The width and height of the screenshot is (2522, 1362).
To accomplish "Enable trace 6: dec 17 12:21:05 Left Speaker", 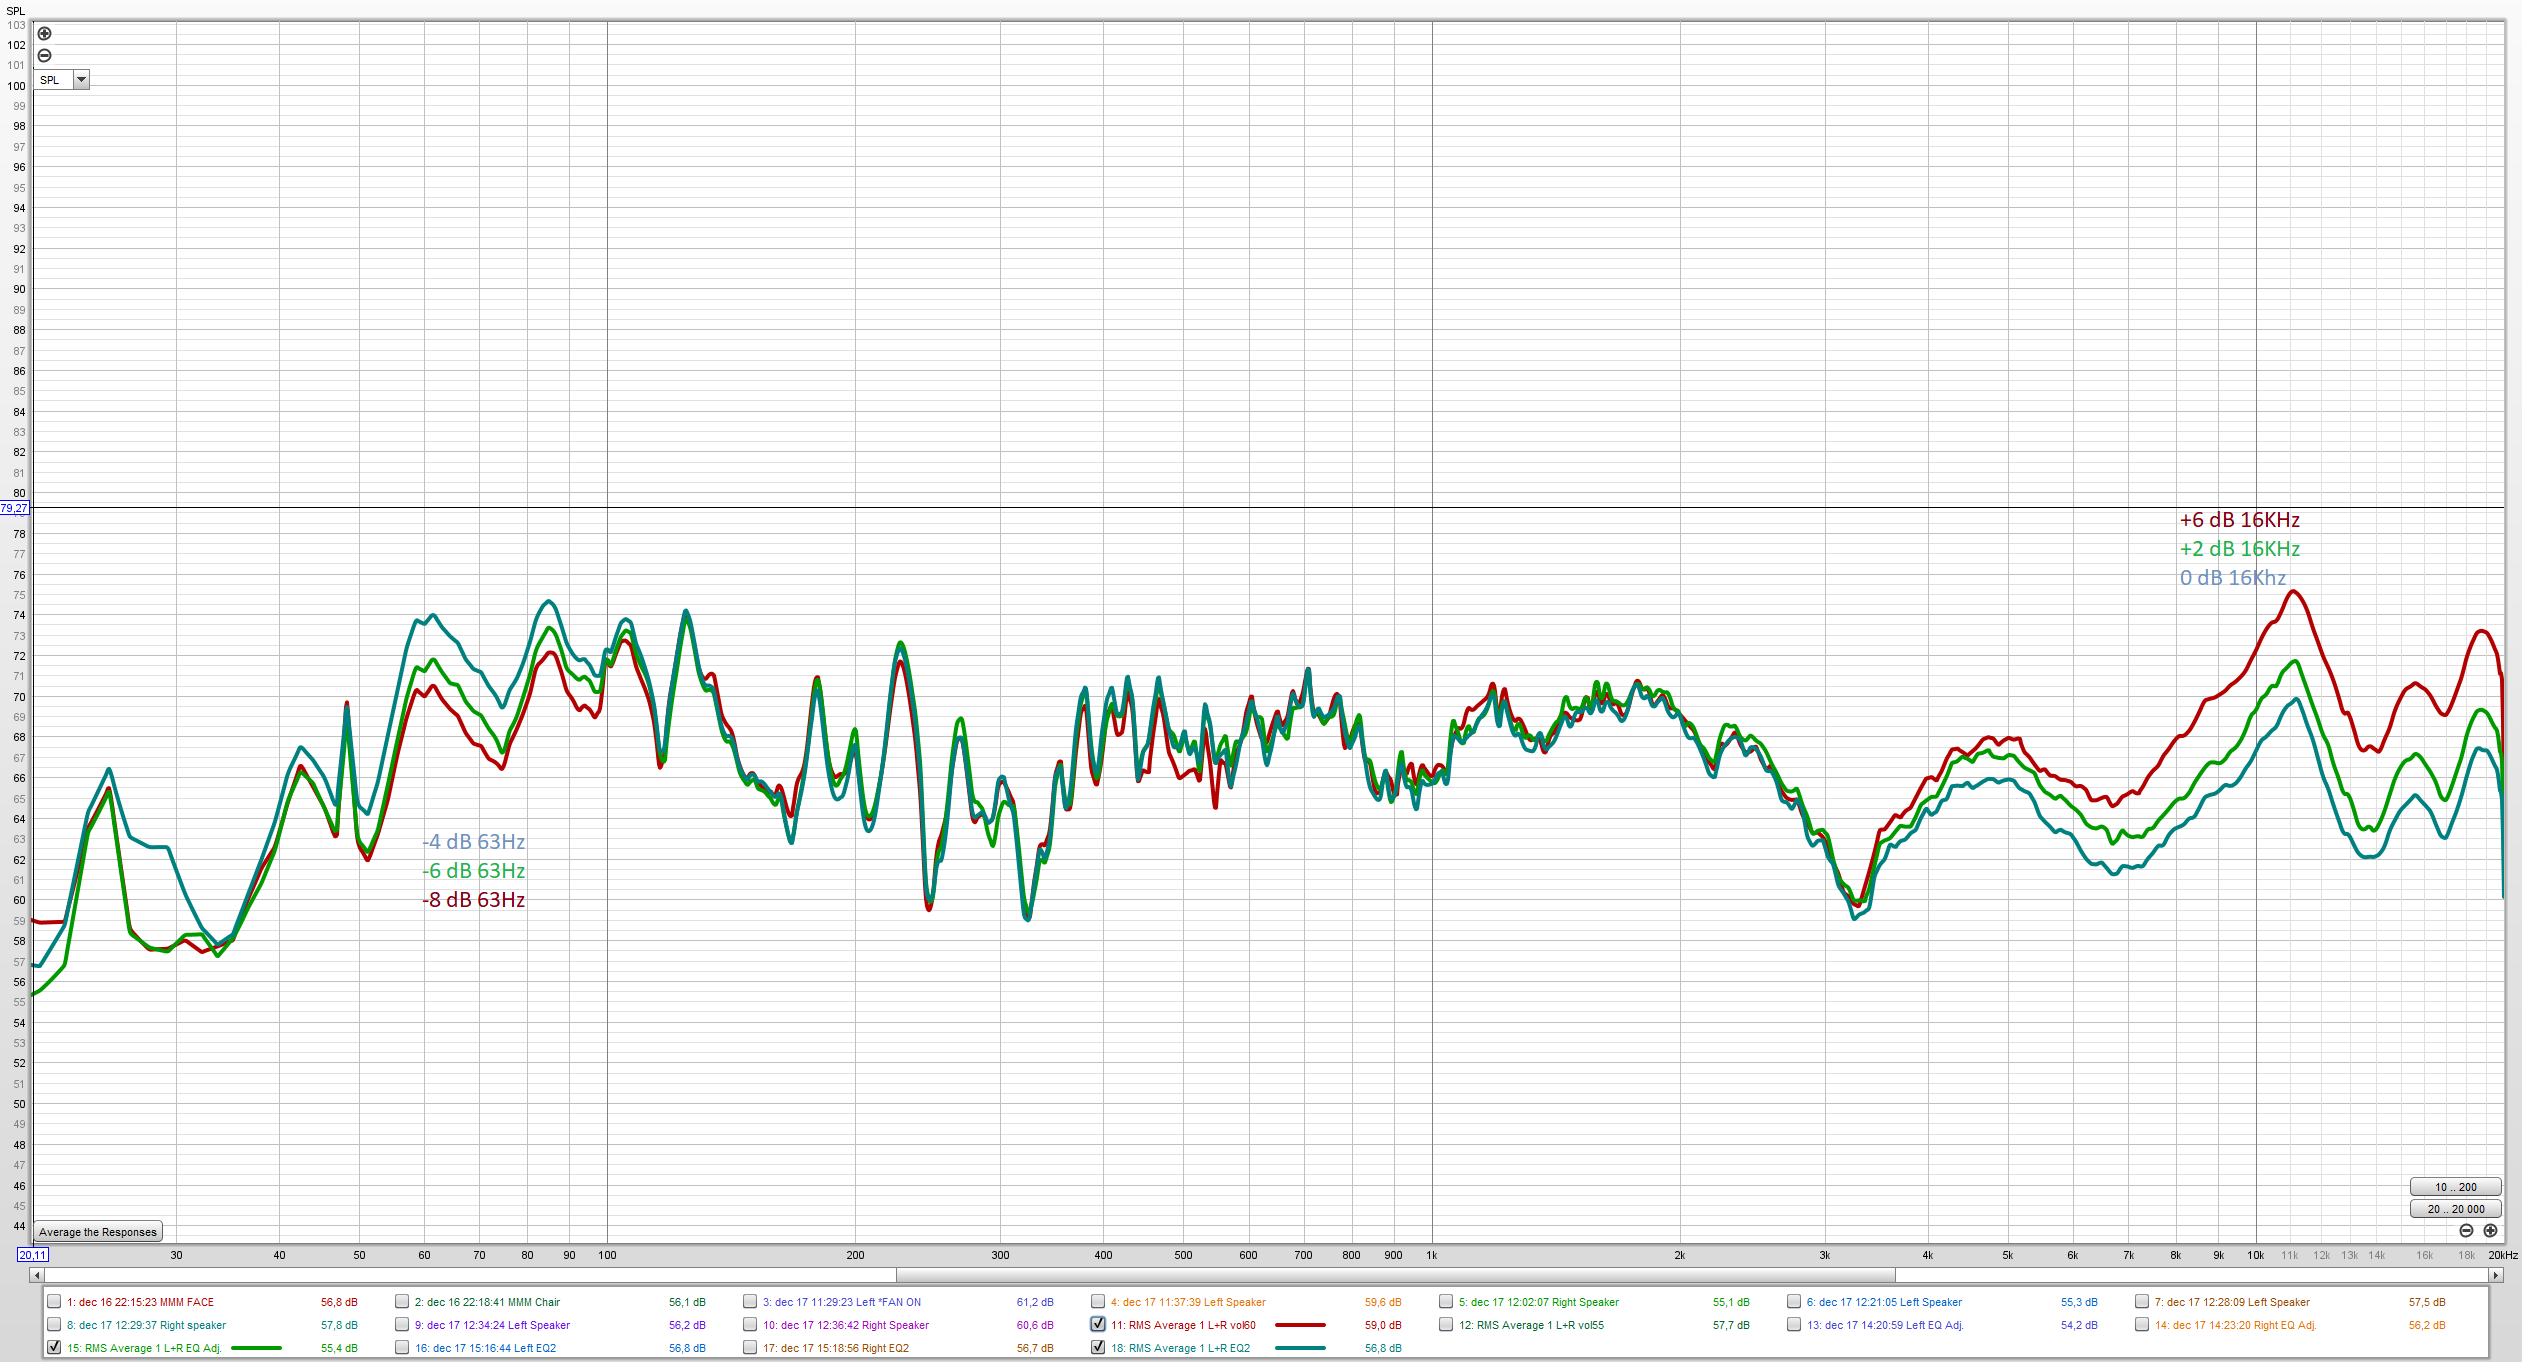I will (1794, 1302).
